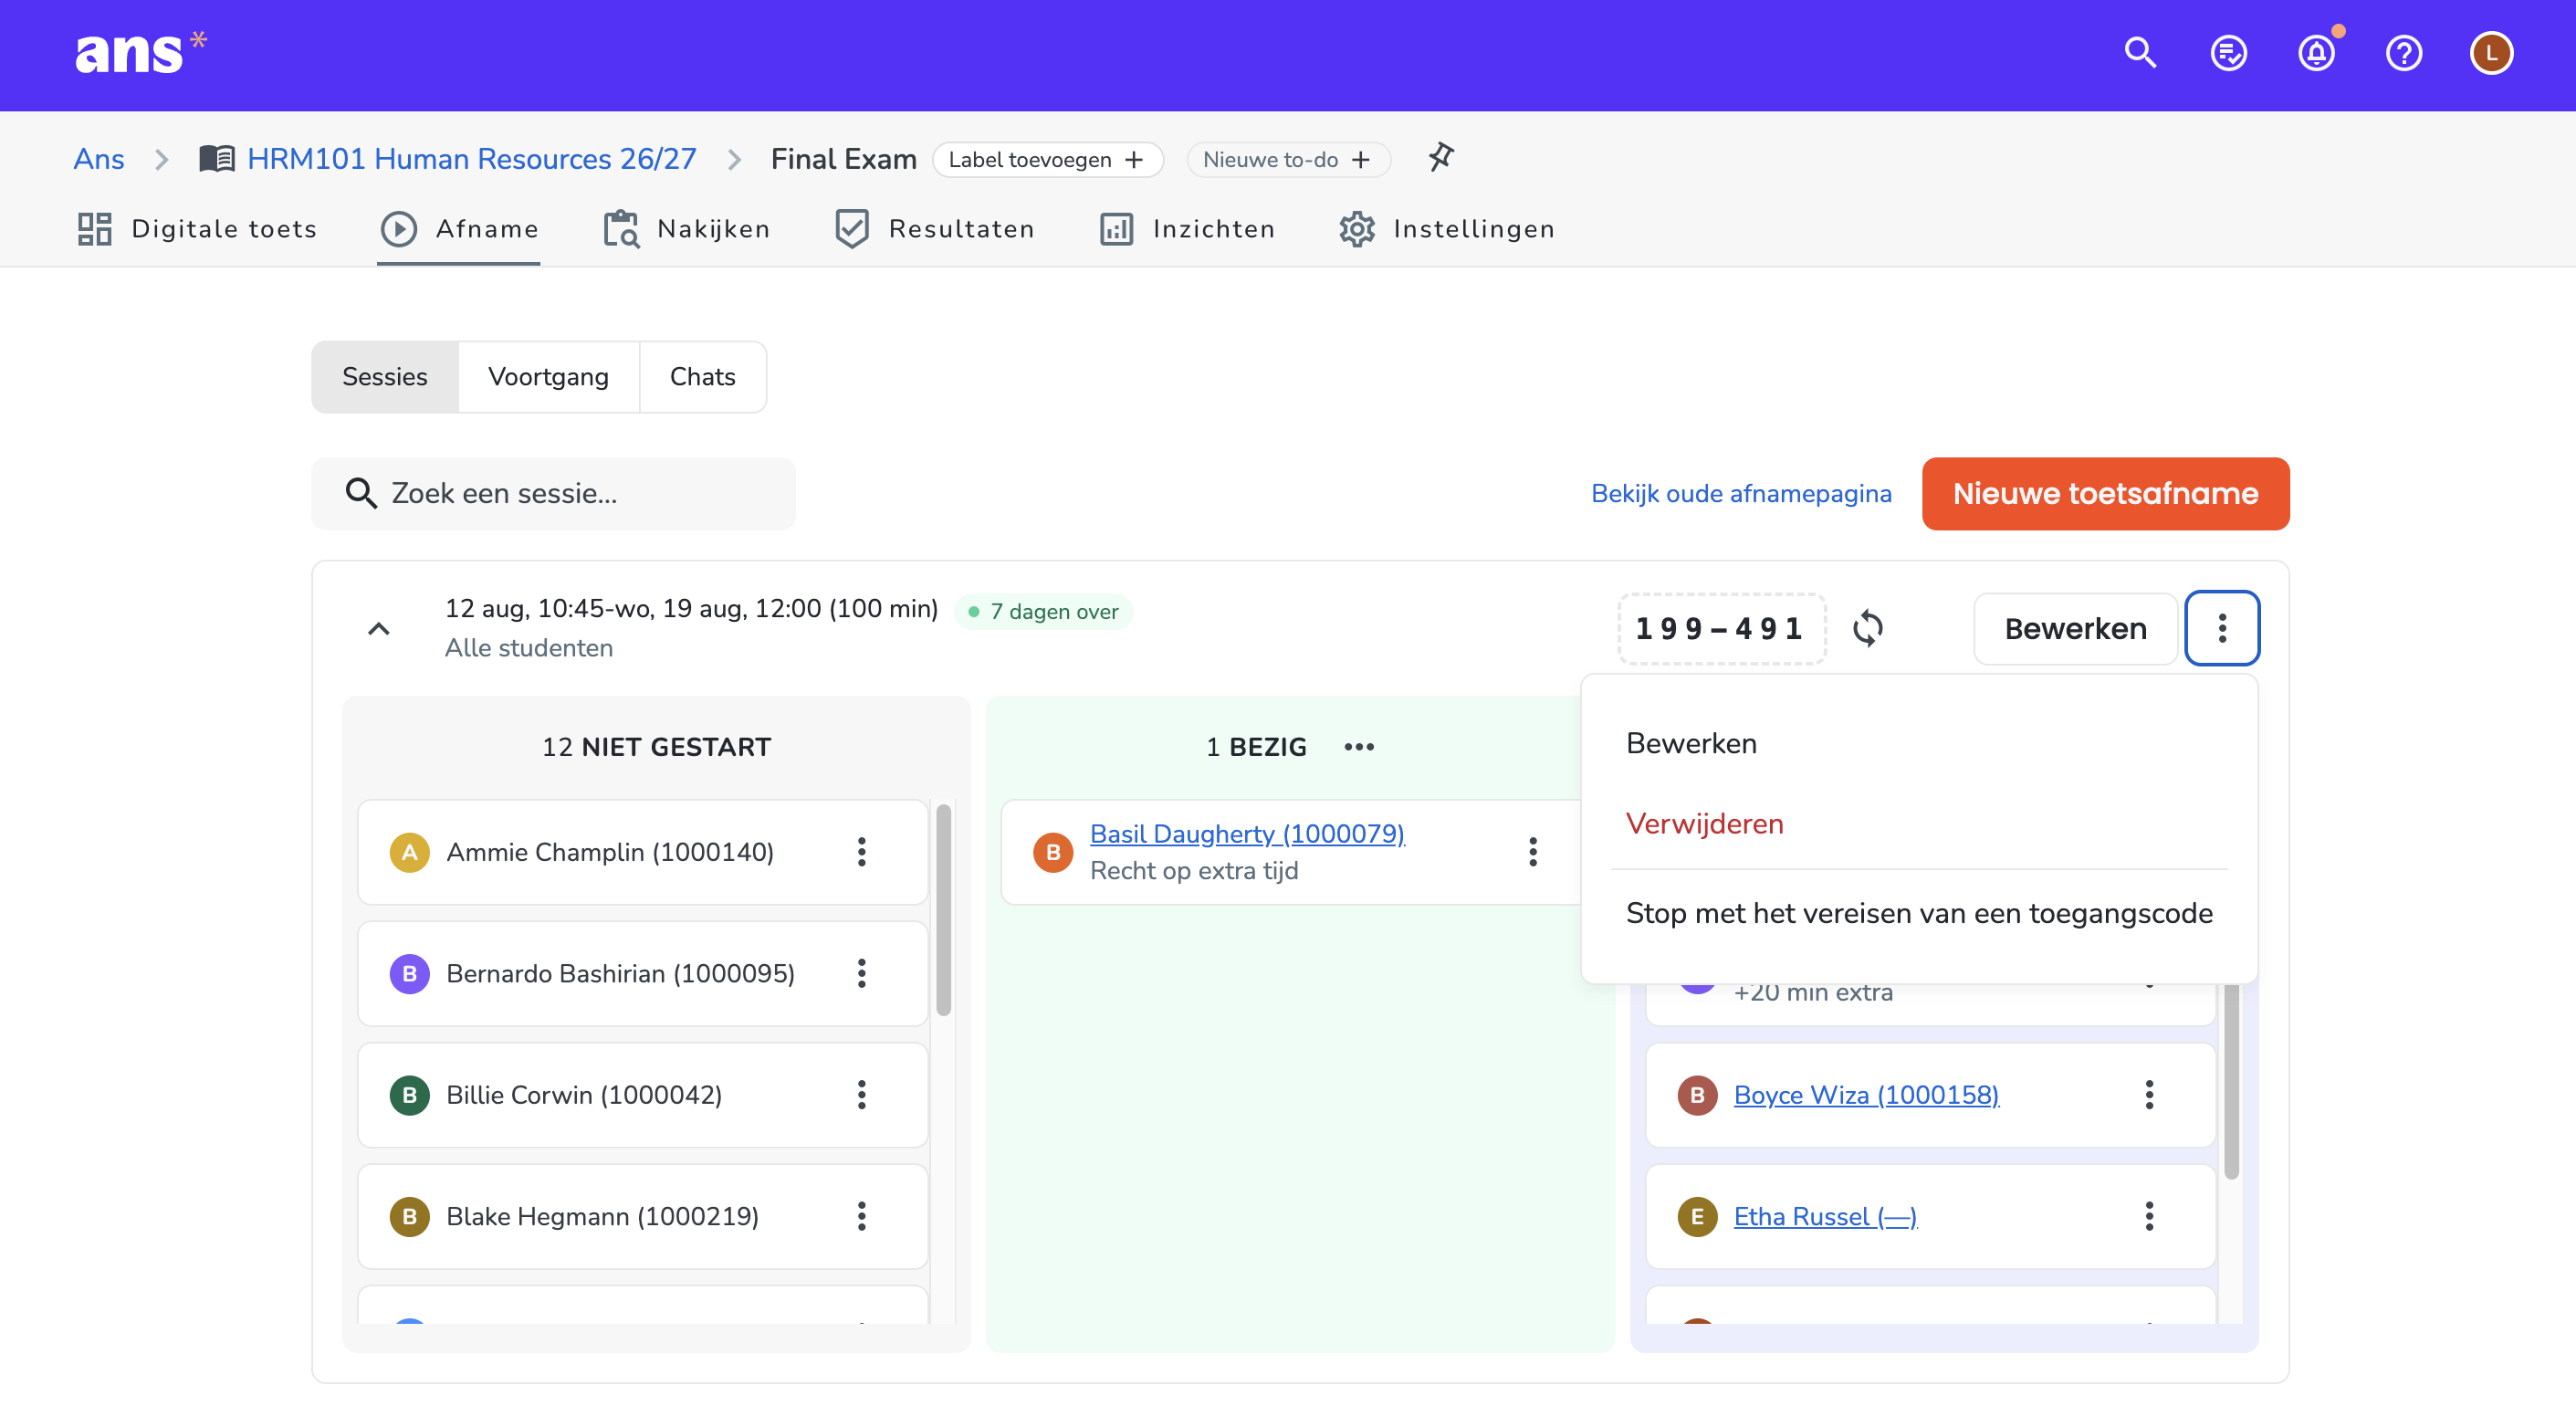Open the menu for Etha Russel

pyautogui.click(x=2149, y=1216)
